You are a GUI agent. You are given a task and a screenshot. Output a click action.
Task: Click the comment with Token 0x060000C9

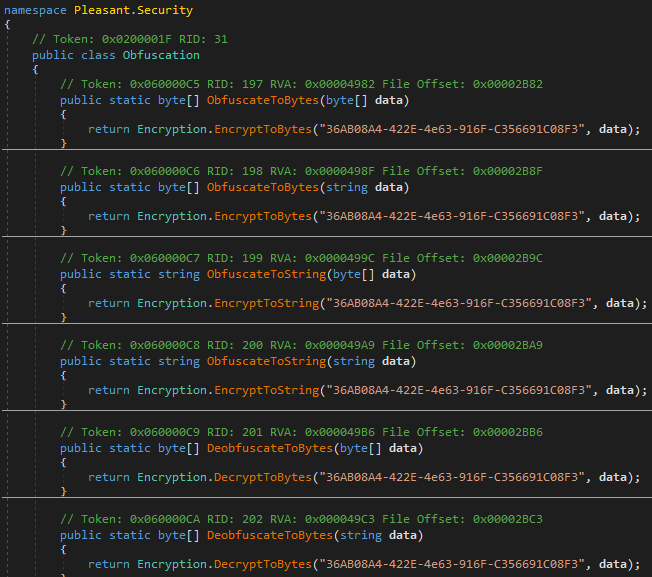(301, 432)
